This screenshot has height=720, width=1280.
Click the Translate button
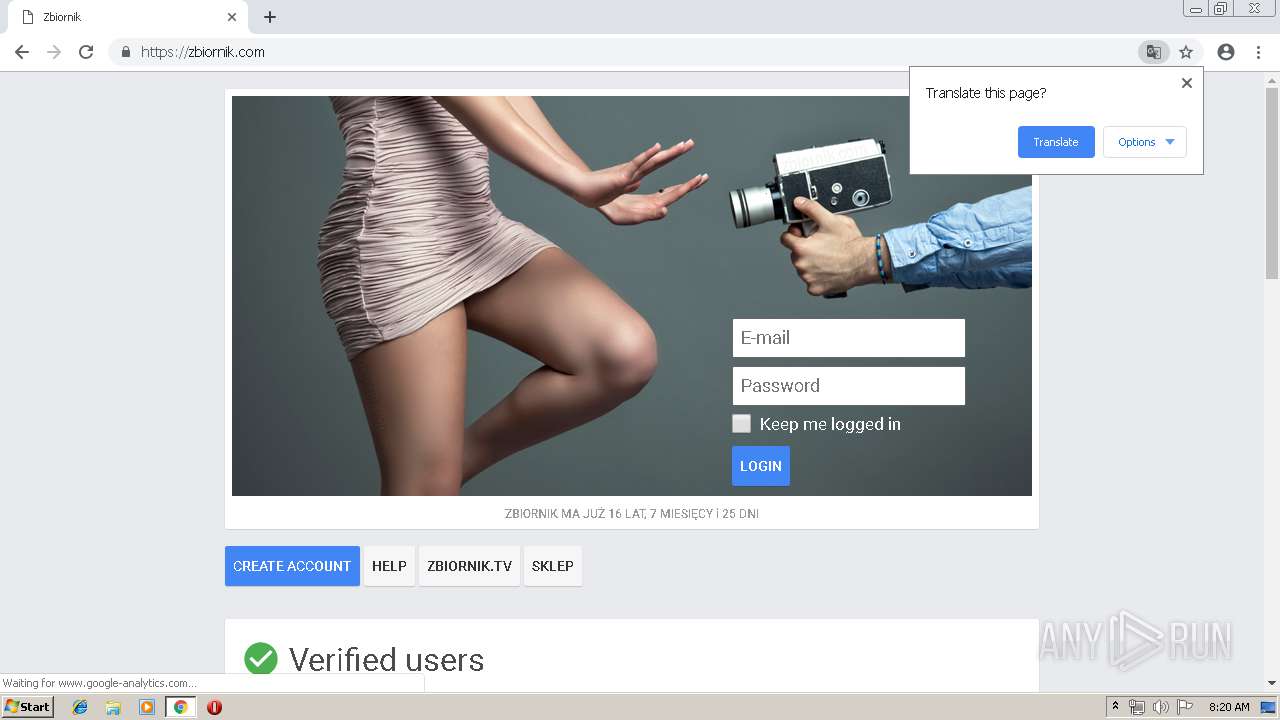point(1056,142)
